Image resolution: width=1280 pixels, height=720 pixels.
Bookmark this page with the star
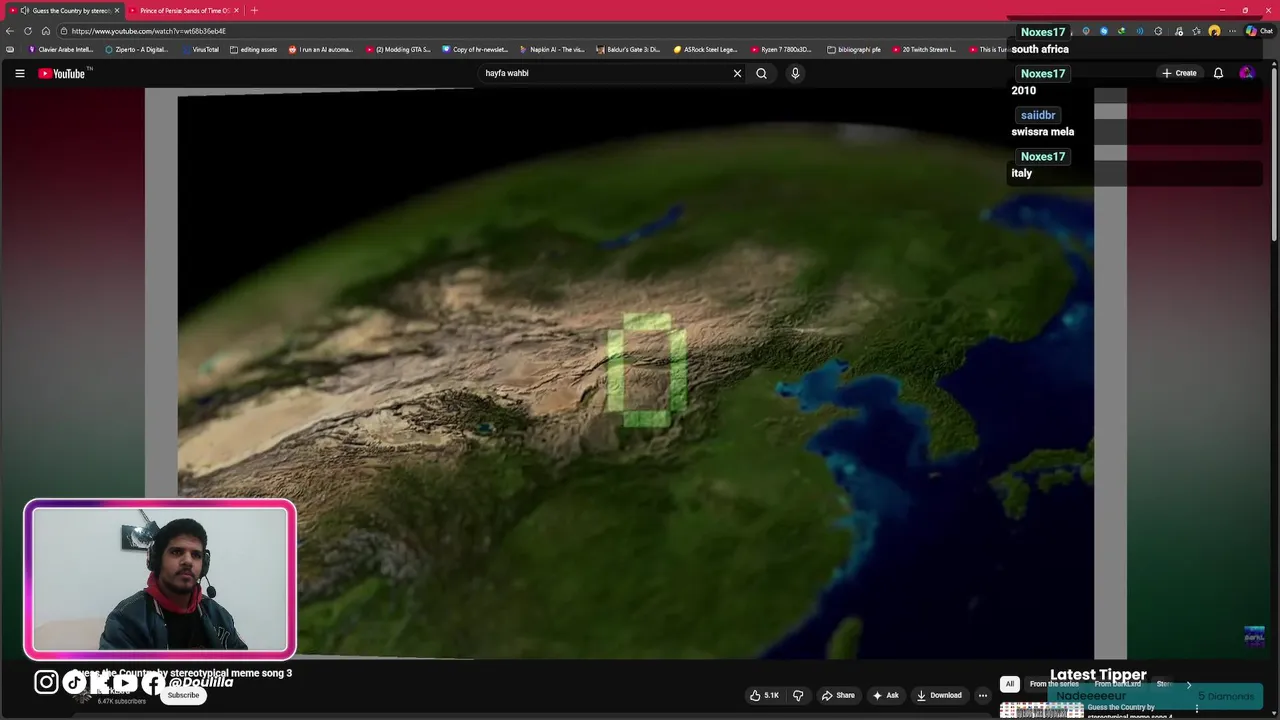click(1196, 31)
